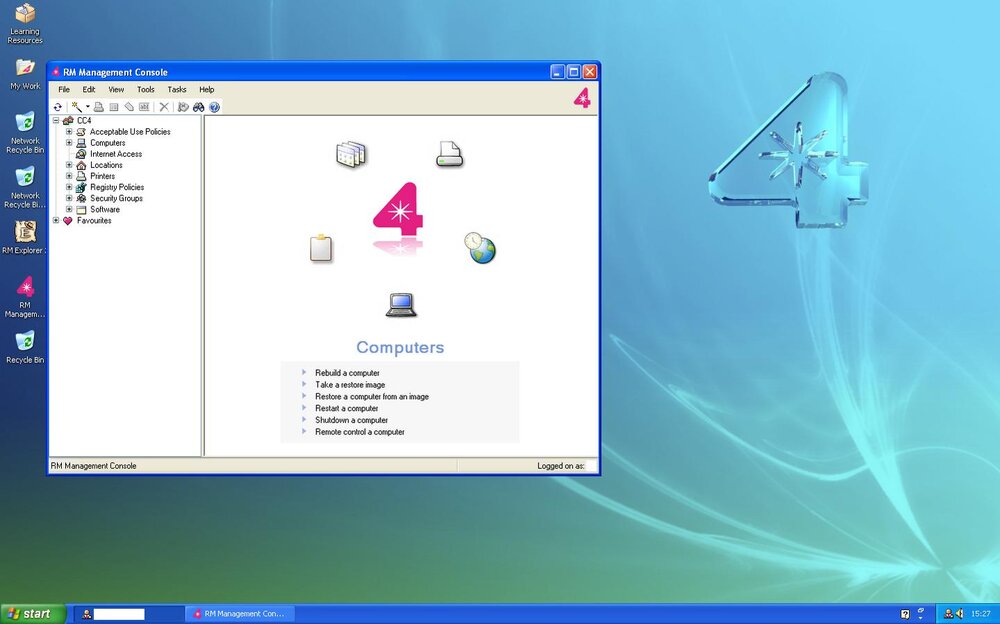Image resolution: width=1000 pixels, height=624 pixels.
Task: Collapse the CC4 root node
Action: click(56, 121)
